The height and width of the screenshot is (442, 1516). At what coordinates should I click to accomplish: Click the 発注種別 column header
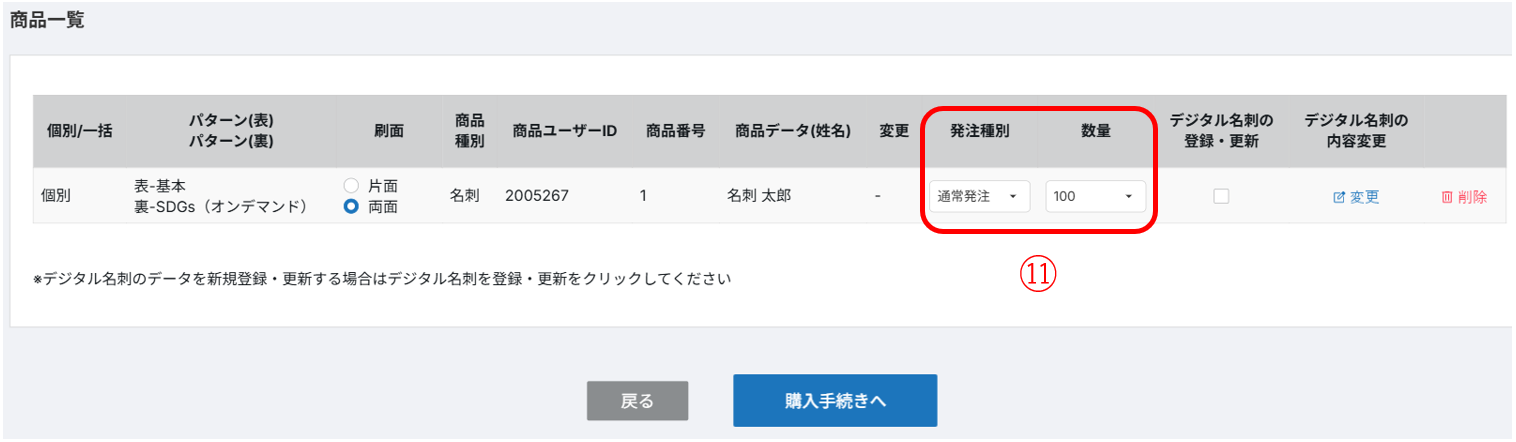979,131
